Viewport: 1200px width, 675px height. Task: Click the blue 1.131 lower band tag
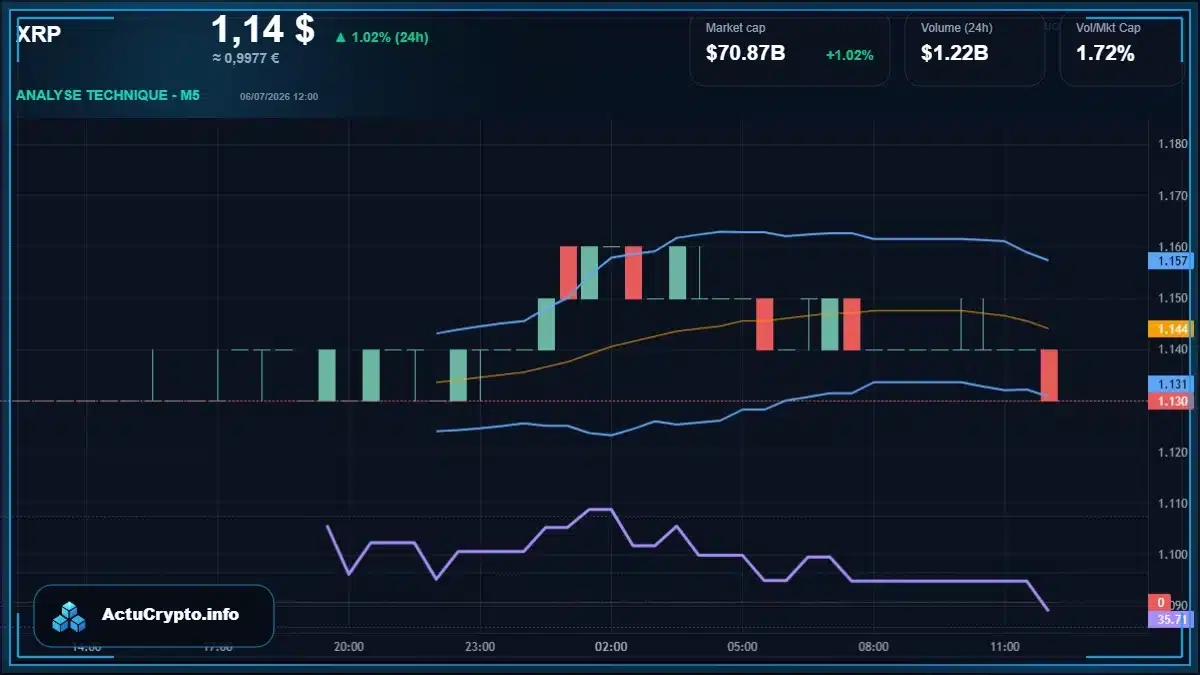[x=1170, y=384]
